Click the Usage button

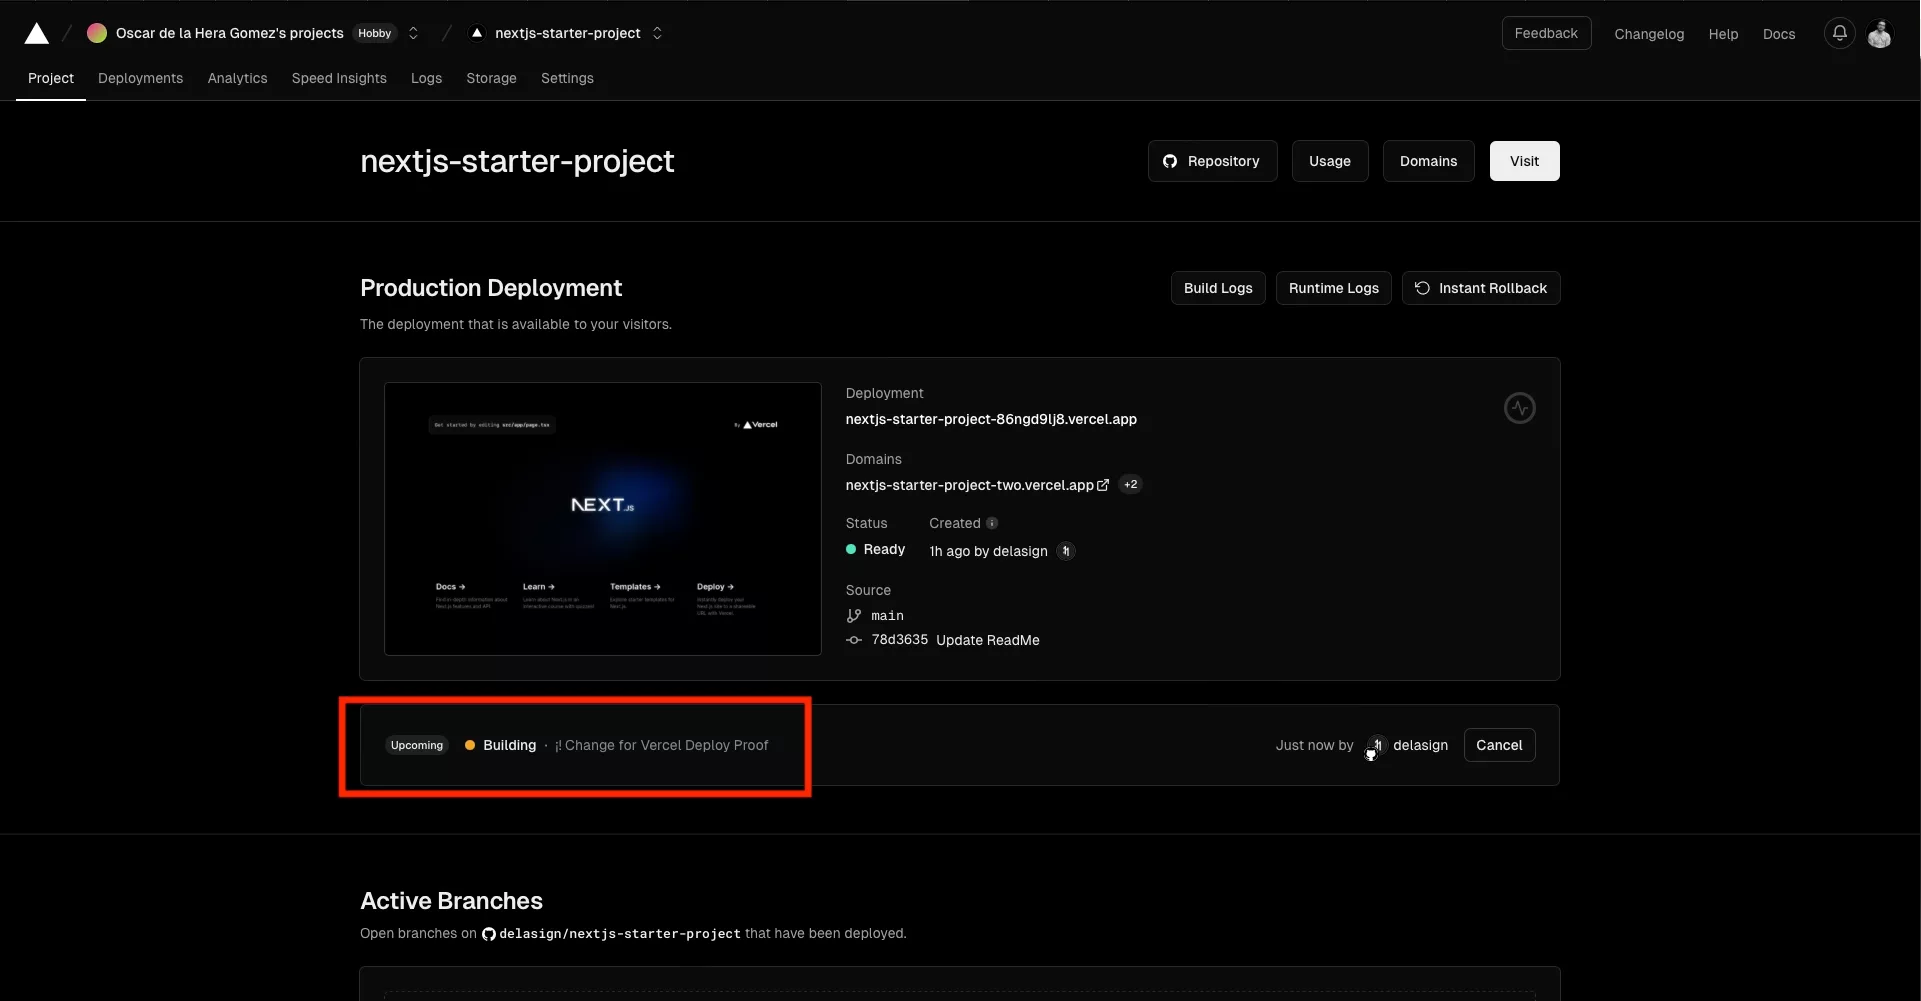pyautogui.click(x=1330, y=161)
